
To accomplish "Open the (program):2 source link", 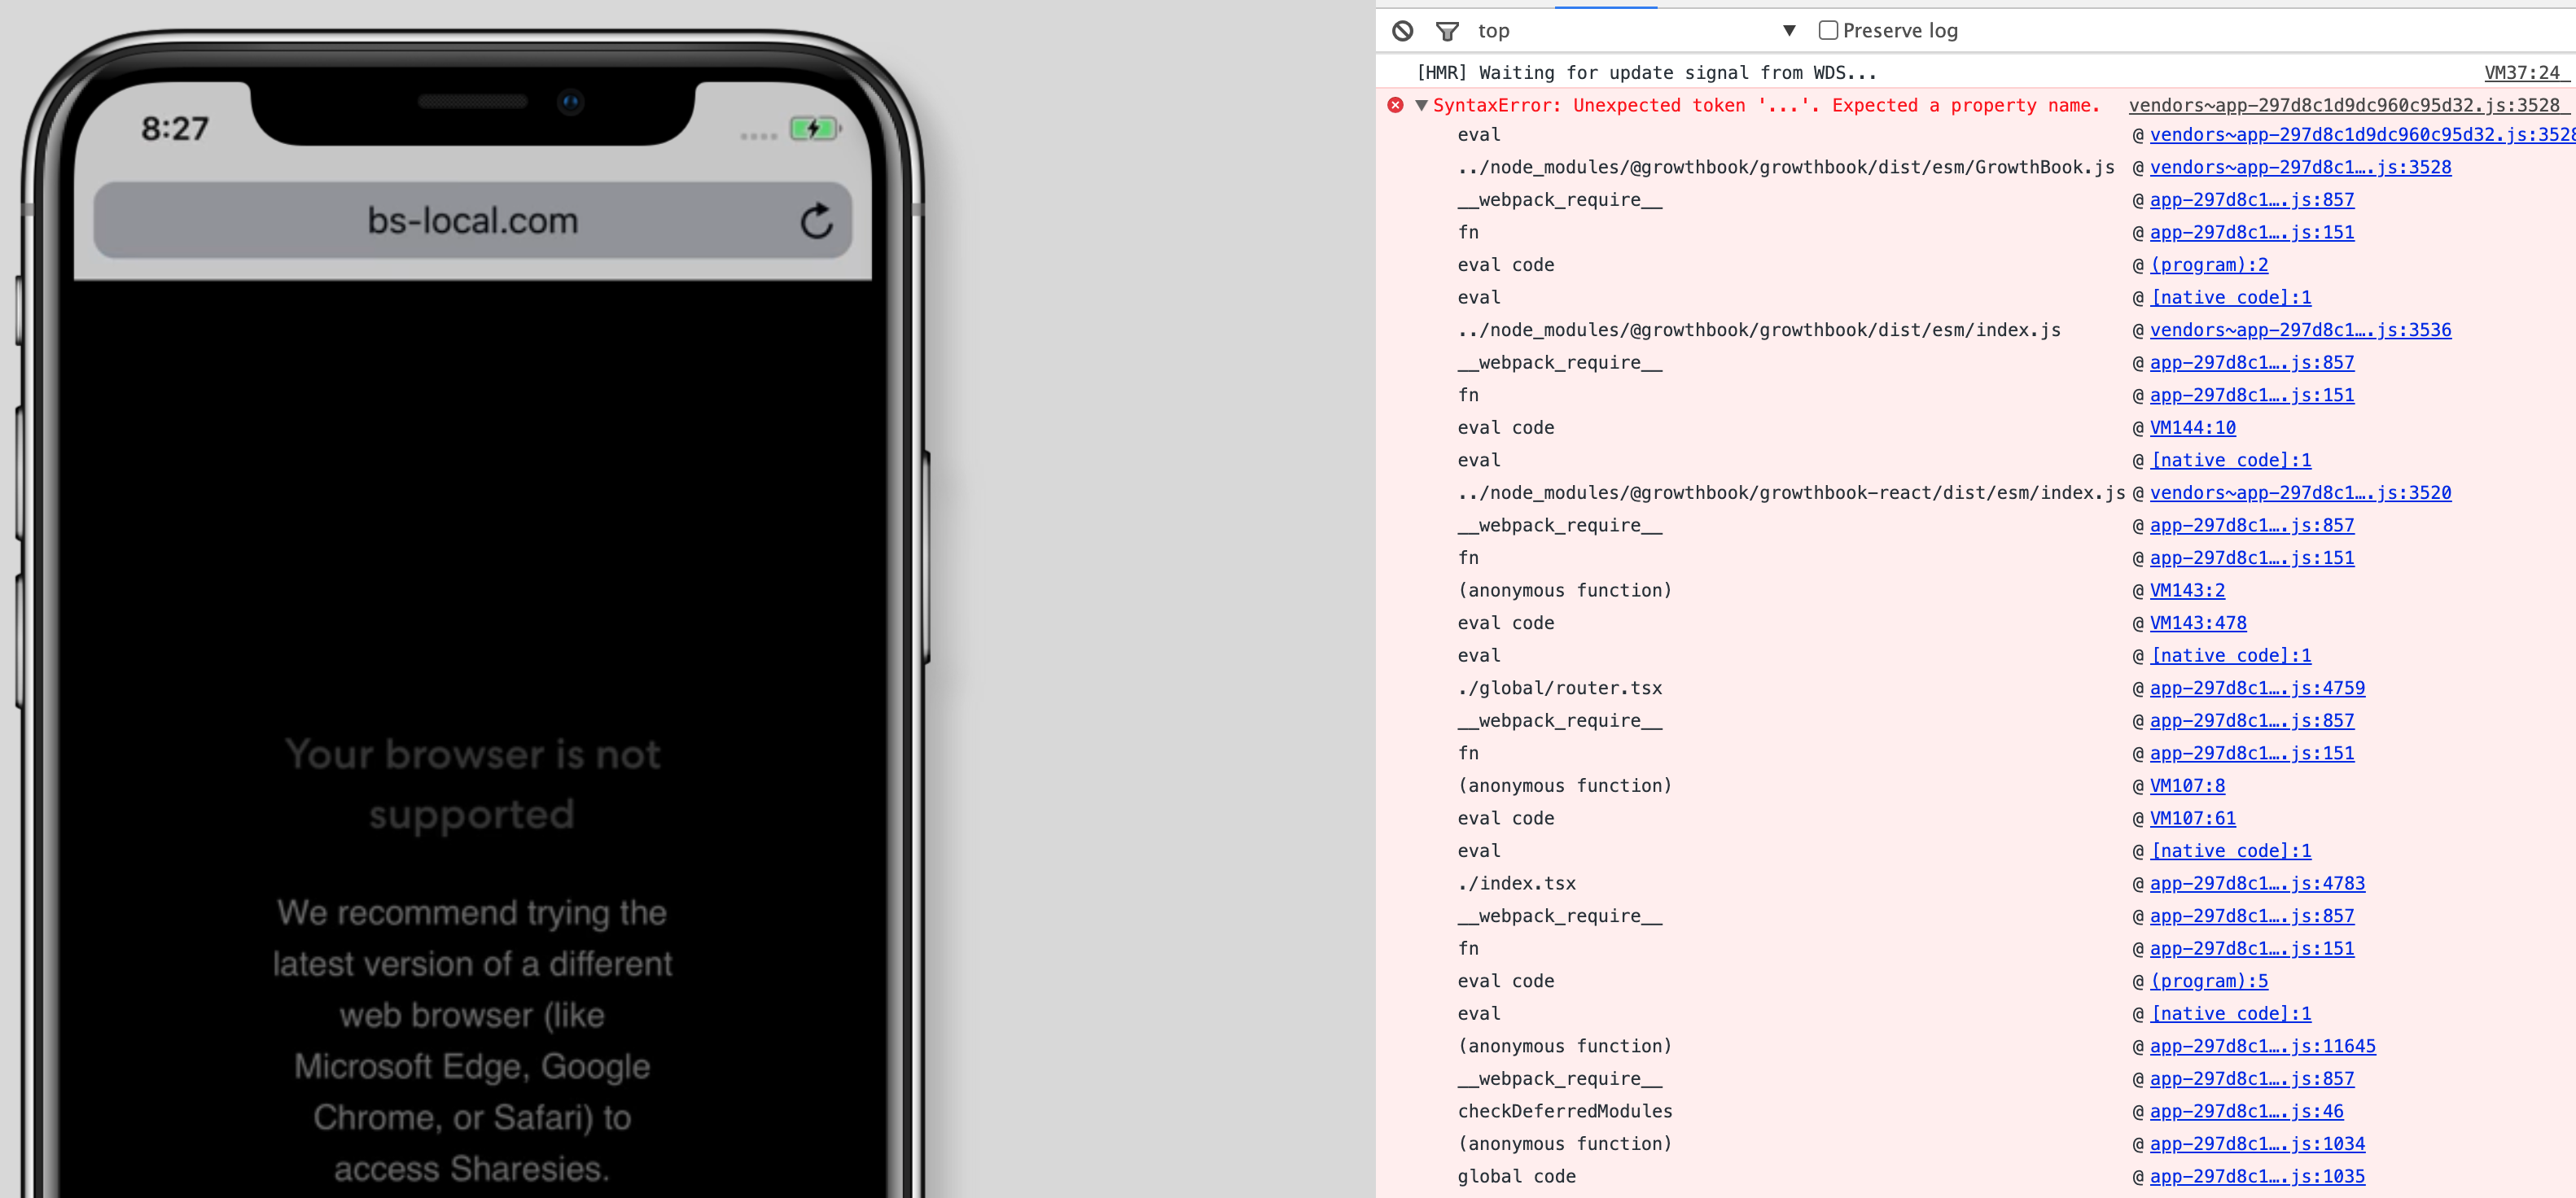I will (x=2208, y=264).
